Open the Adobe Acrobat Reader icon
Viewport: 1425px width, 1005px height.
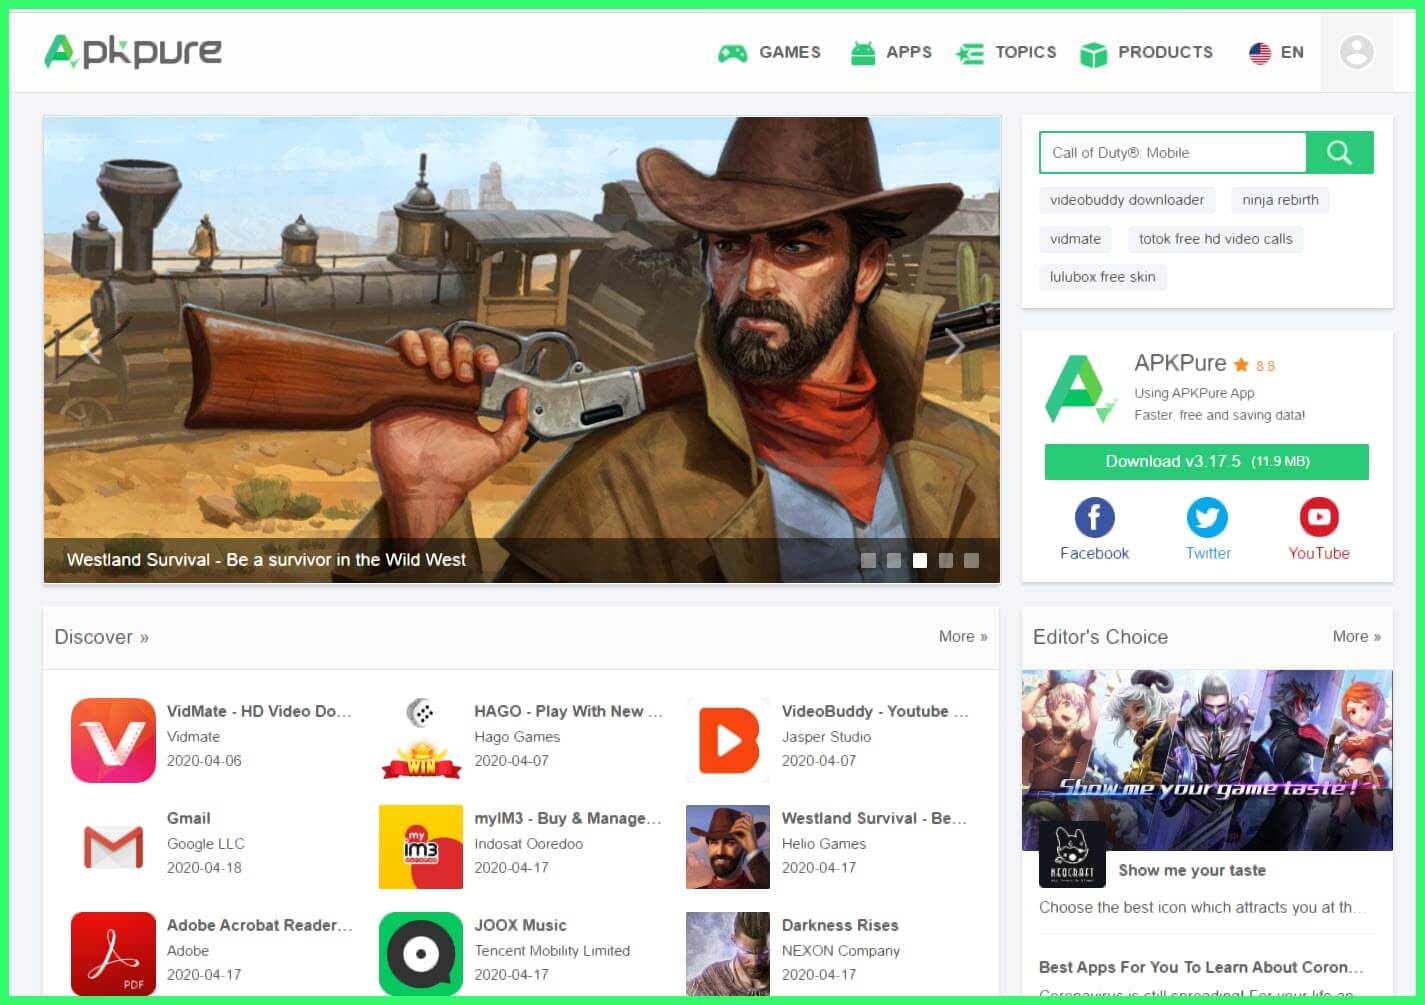[113, 954]
